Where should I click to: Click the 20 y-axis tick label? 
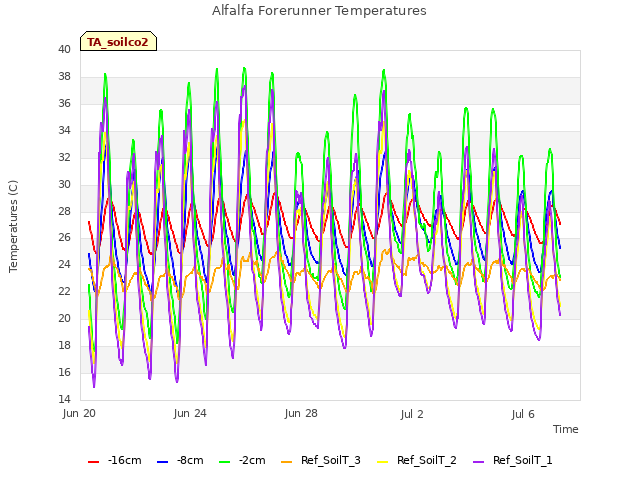pos(64,318)
